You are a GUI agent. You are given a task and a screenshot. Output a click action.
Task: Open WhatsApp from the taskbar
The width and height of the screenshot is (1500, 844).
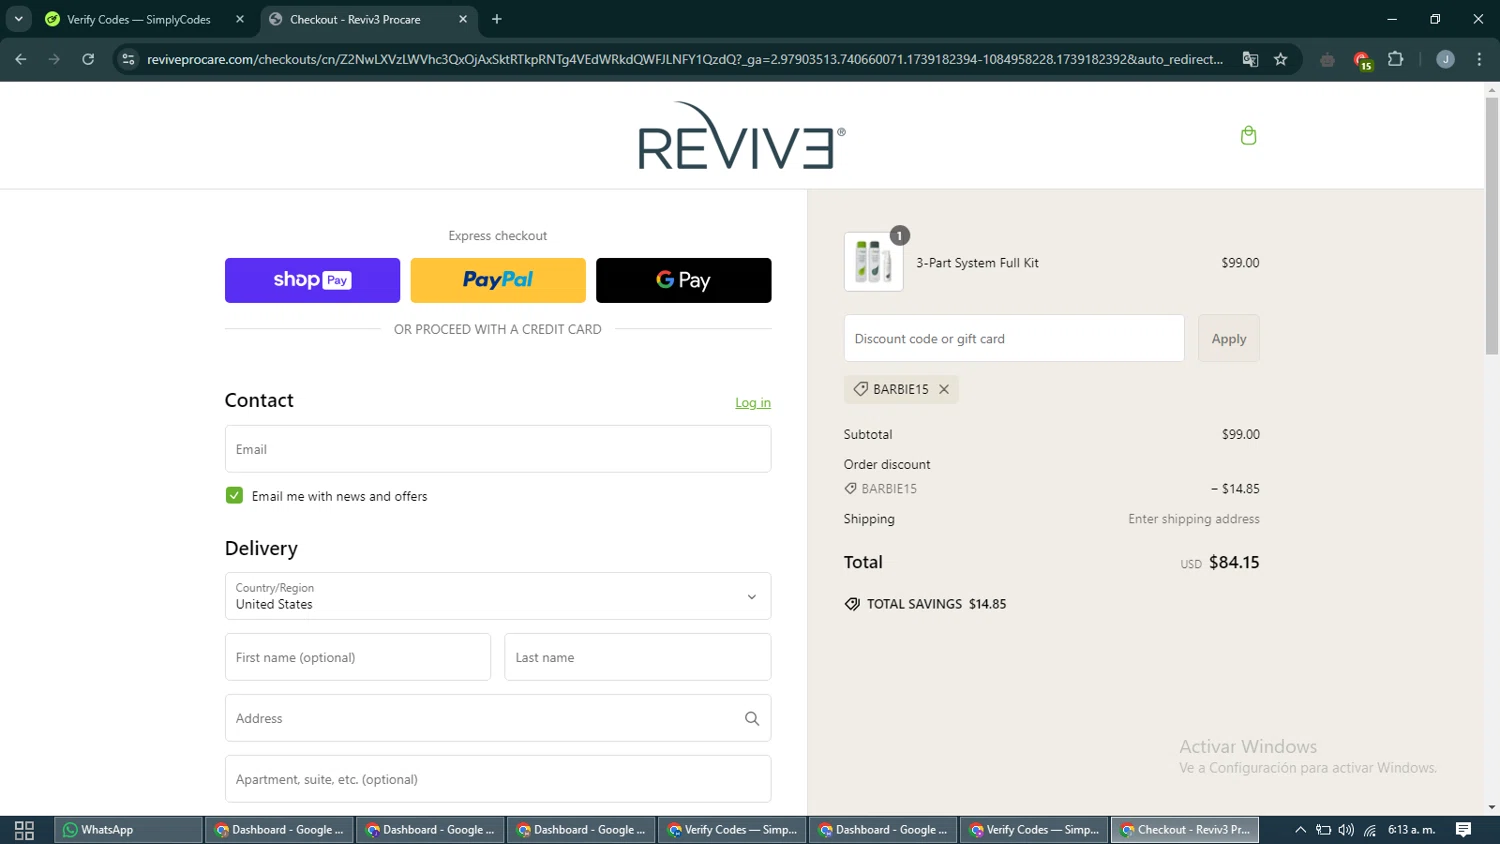point(128,830)
